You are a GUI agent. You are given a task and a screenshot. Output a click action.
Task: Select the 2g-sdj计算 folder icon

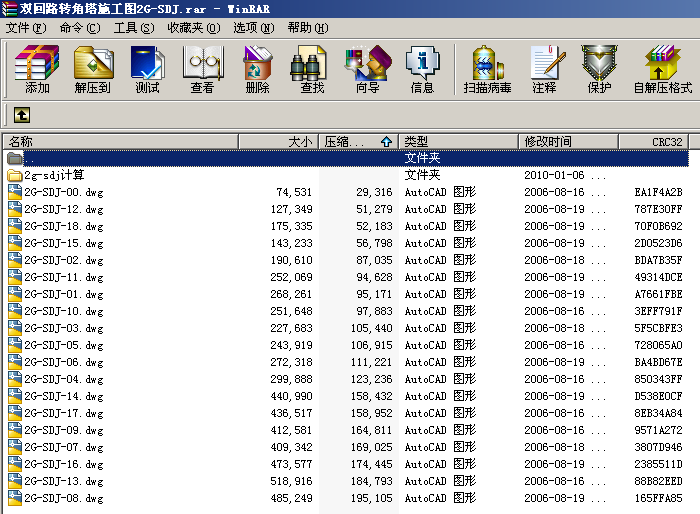pyautogui.click(x=15, y=175)
